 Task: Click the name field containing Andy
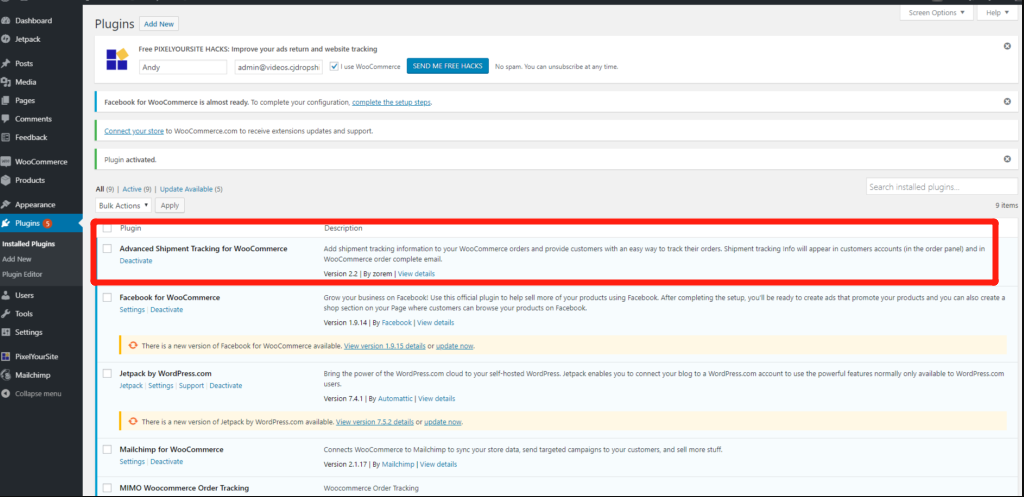click(x=183, y=67)
